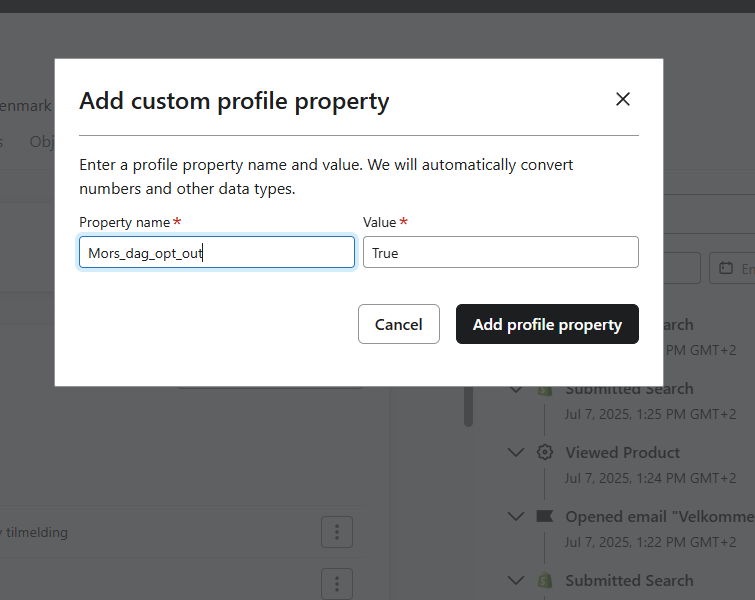
Task: Click Shopify icon beside 1:25 PM Submitted Search
Action: click(545, 389)
